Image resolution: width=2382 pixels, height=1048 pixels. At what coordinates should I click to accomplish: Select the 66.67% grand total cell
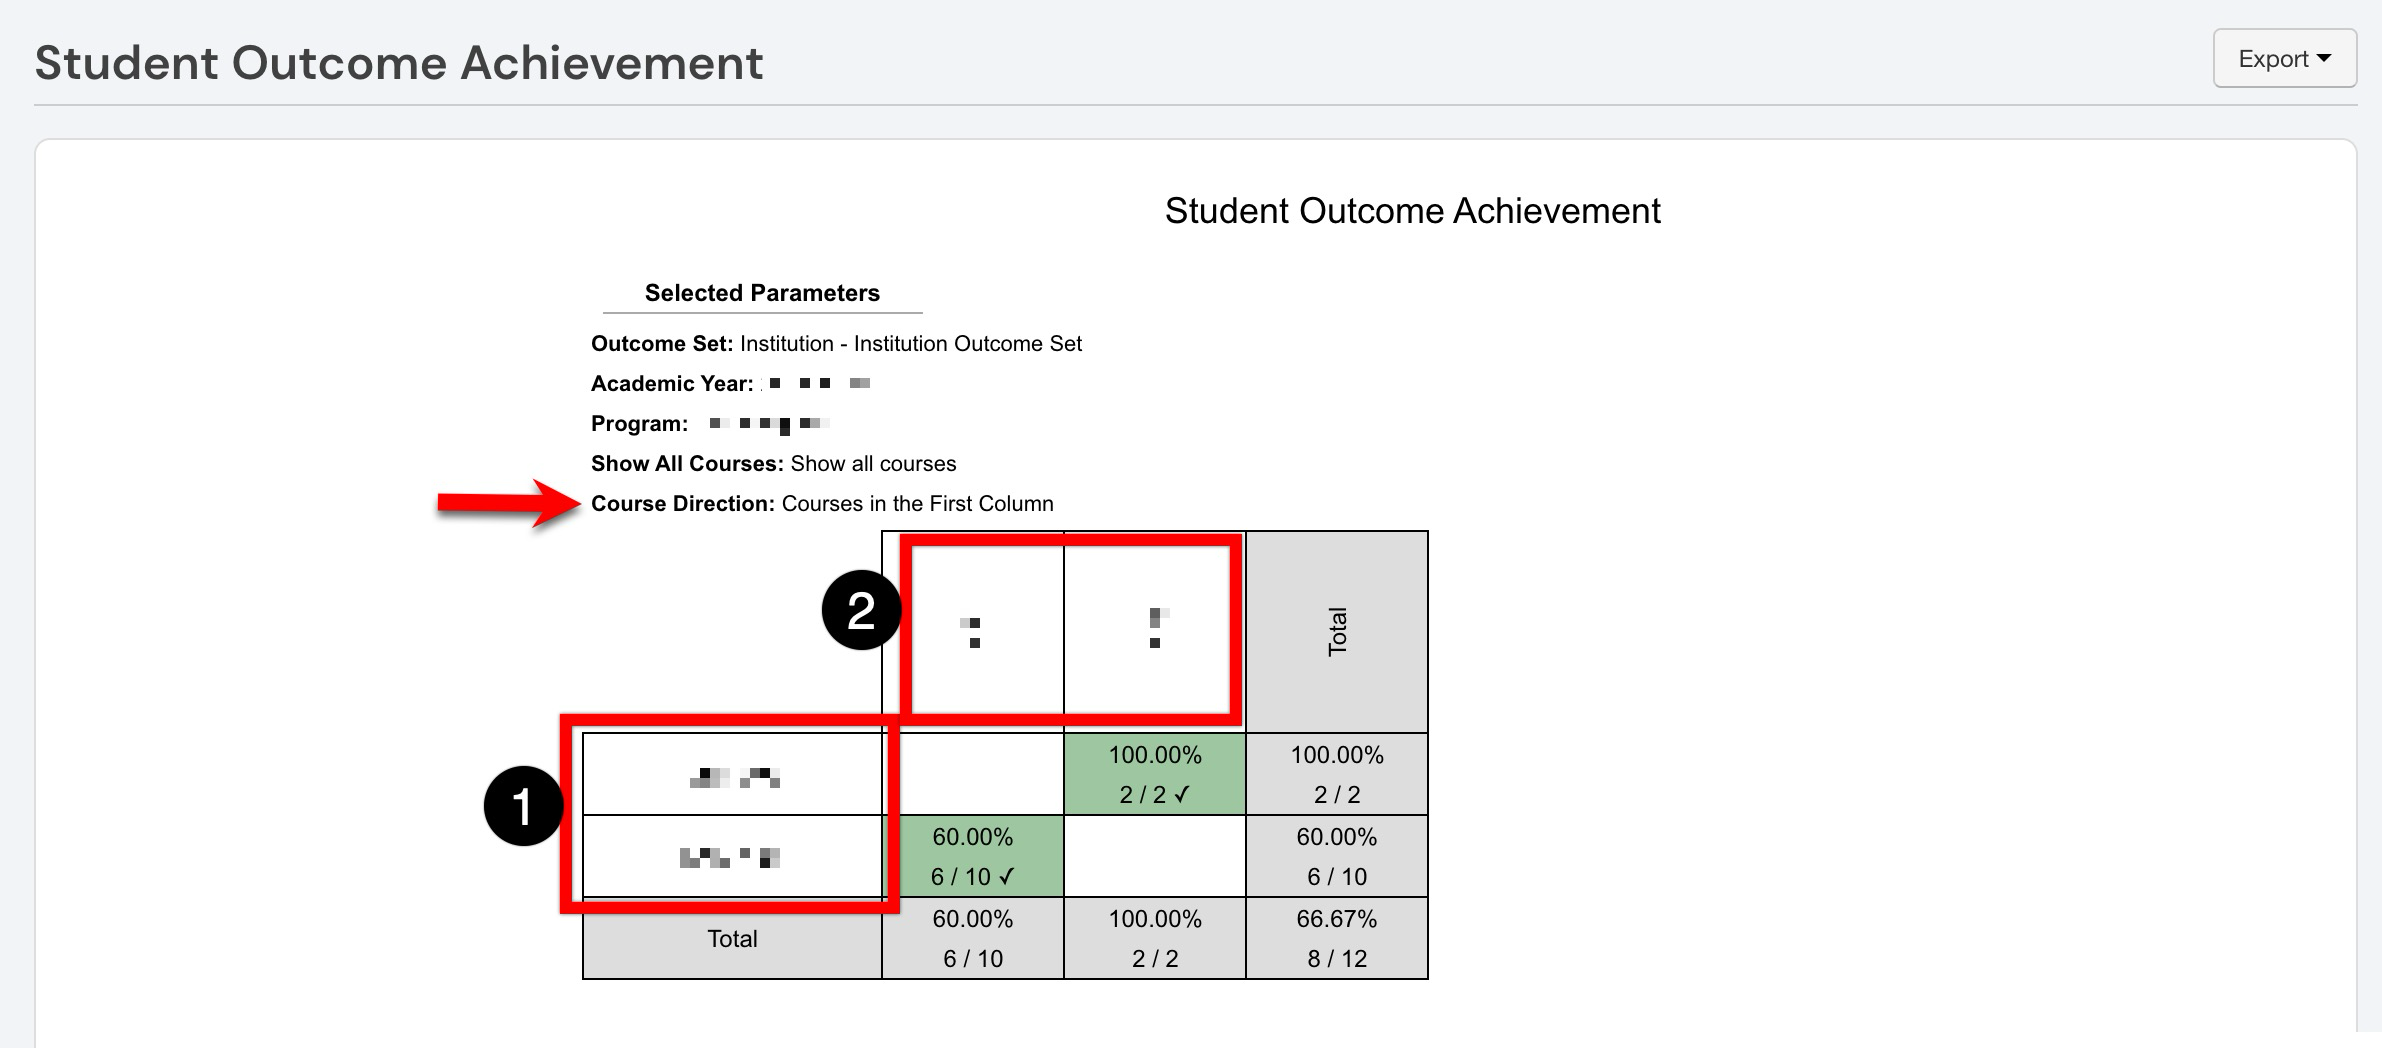1337,938
